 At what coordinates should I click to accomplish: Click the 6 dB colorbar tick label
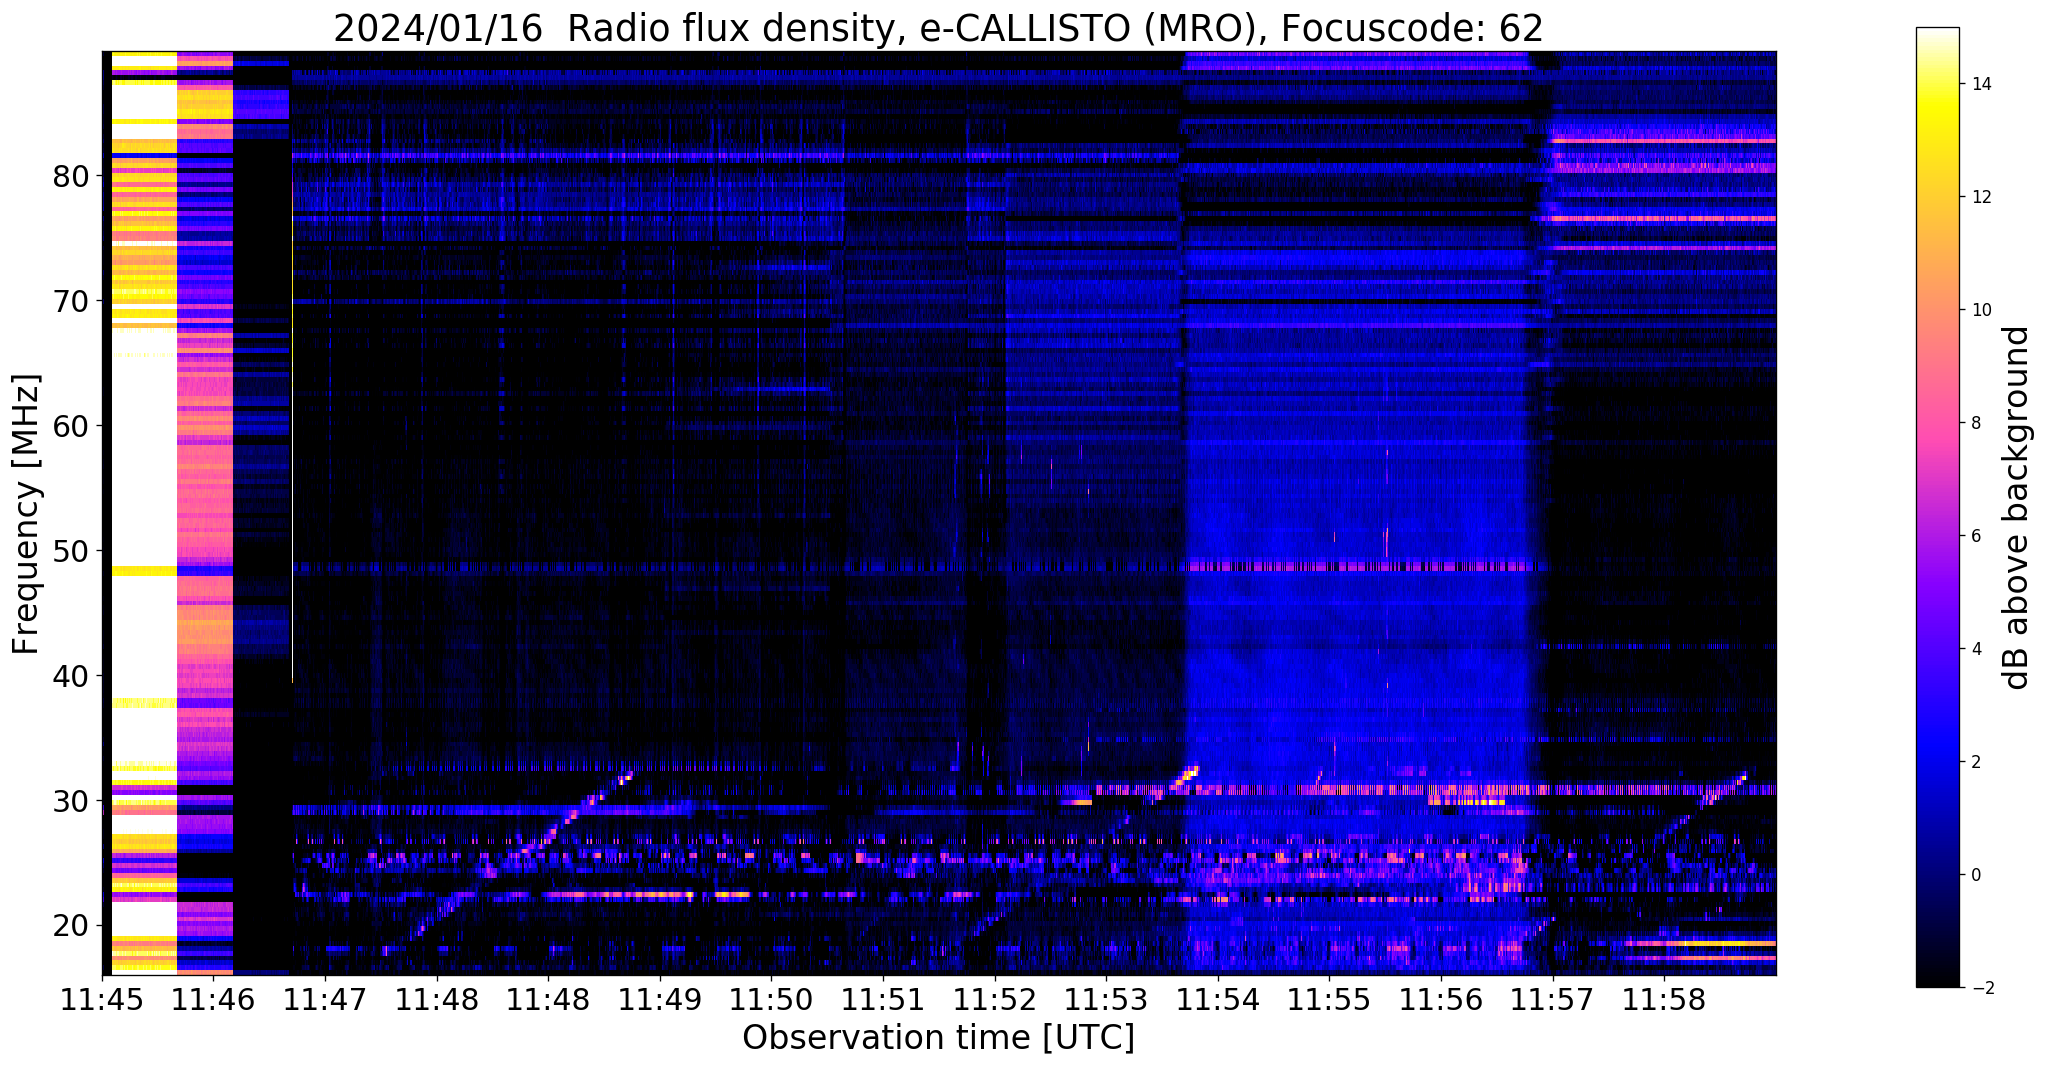(x=1975, y=536)
